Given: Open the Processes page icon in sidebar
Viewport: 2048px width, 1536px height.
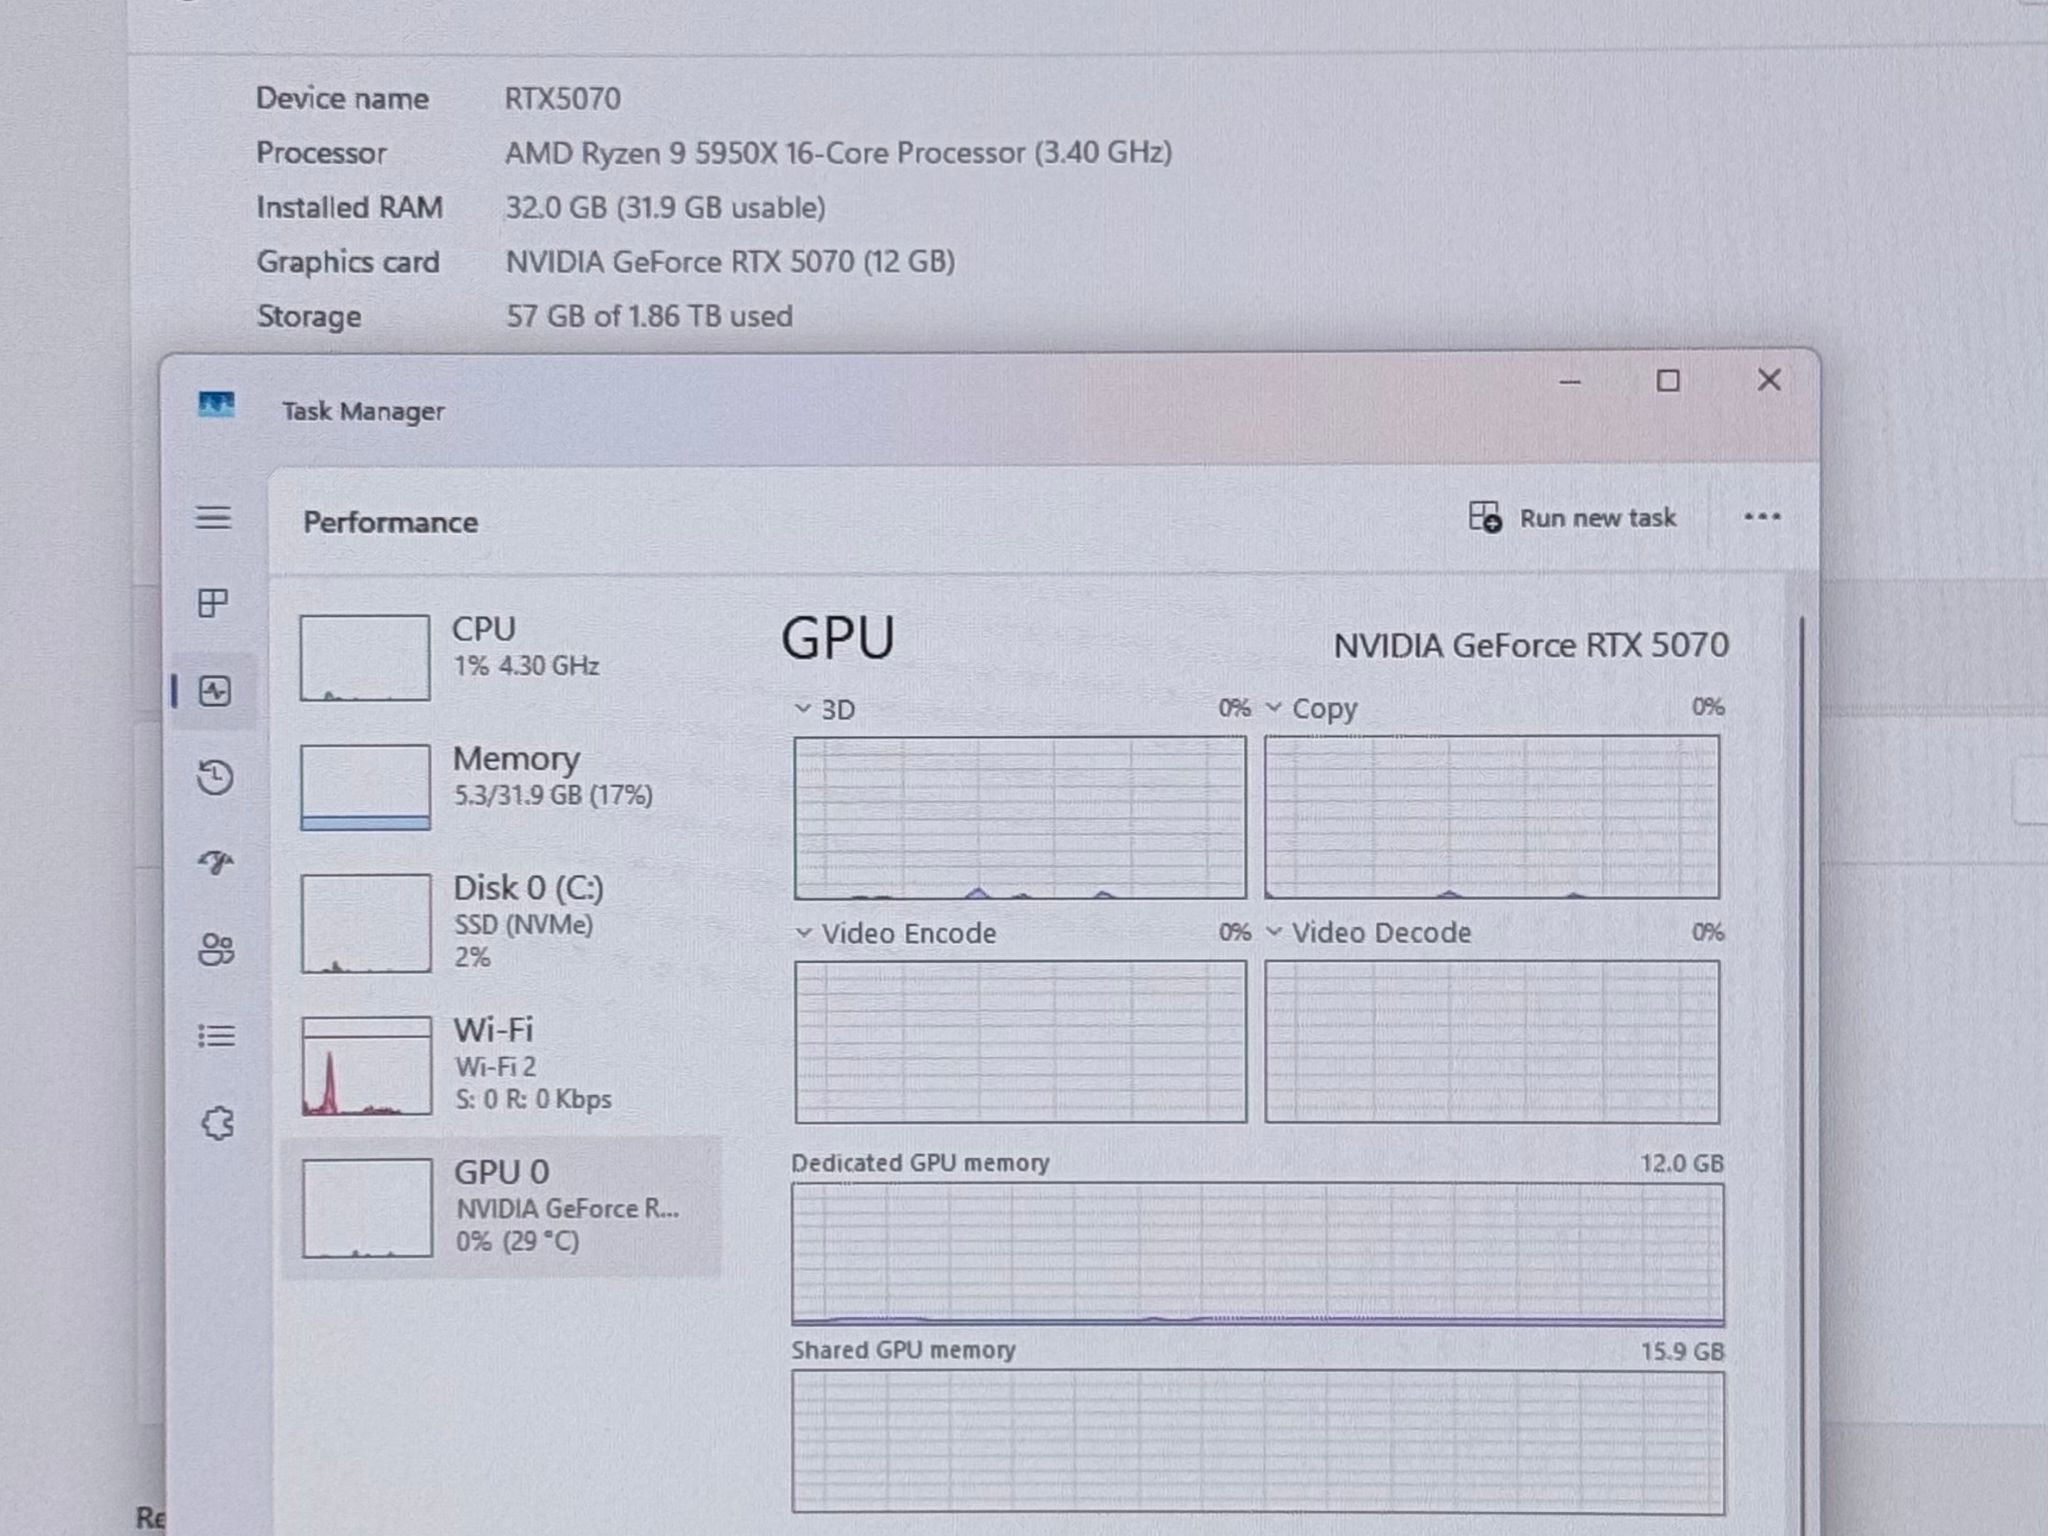Looking at the screenshot, I should 213,602.
